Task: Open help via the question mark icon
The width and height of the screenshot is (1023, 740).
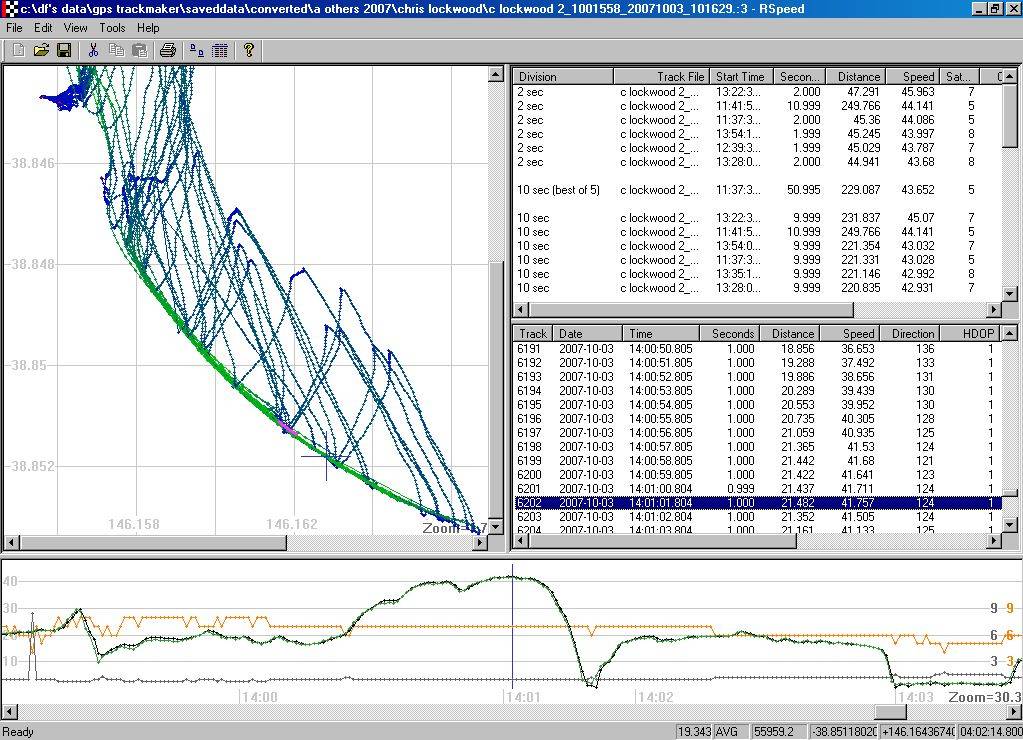Action: (x=248, y=50)
